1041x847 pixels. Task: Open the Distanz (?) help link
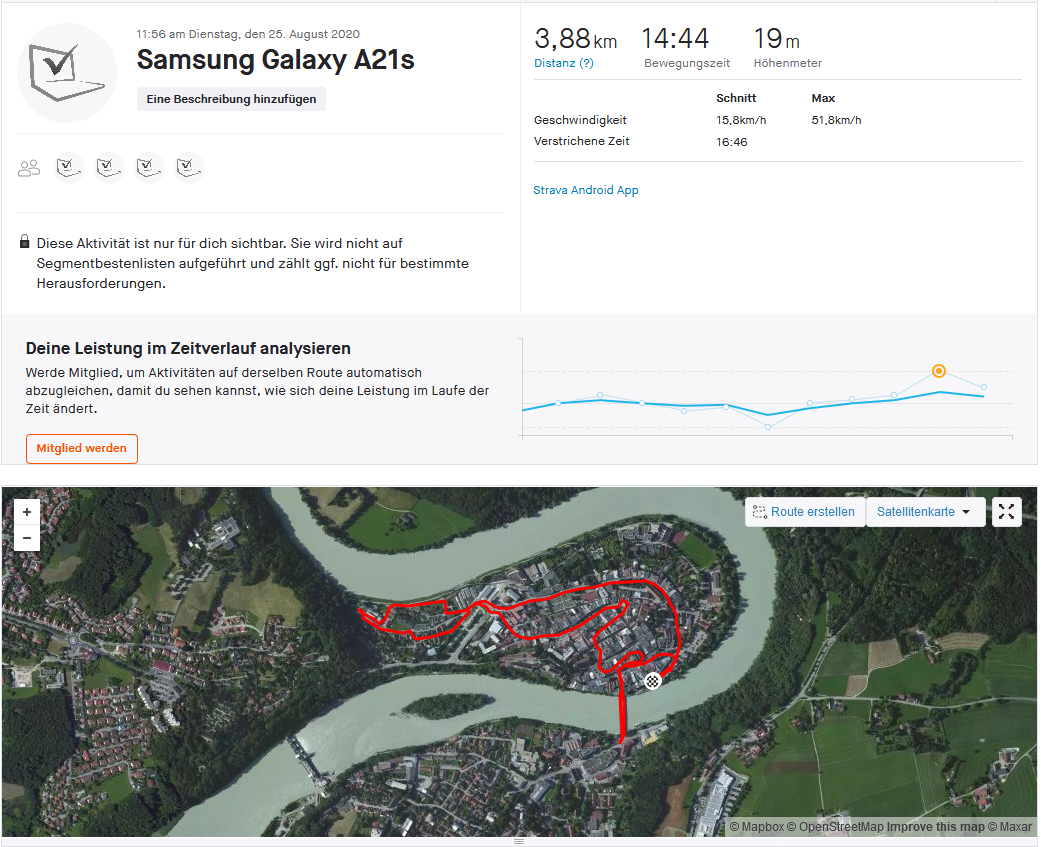[564, 63]
